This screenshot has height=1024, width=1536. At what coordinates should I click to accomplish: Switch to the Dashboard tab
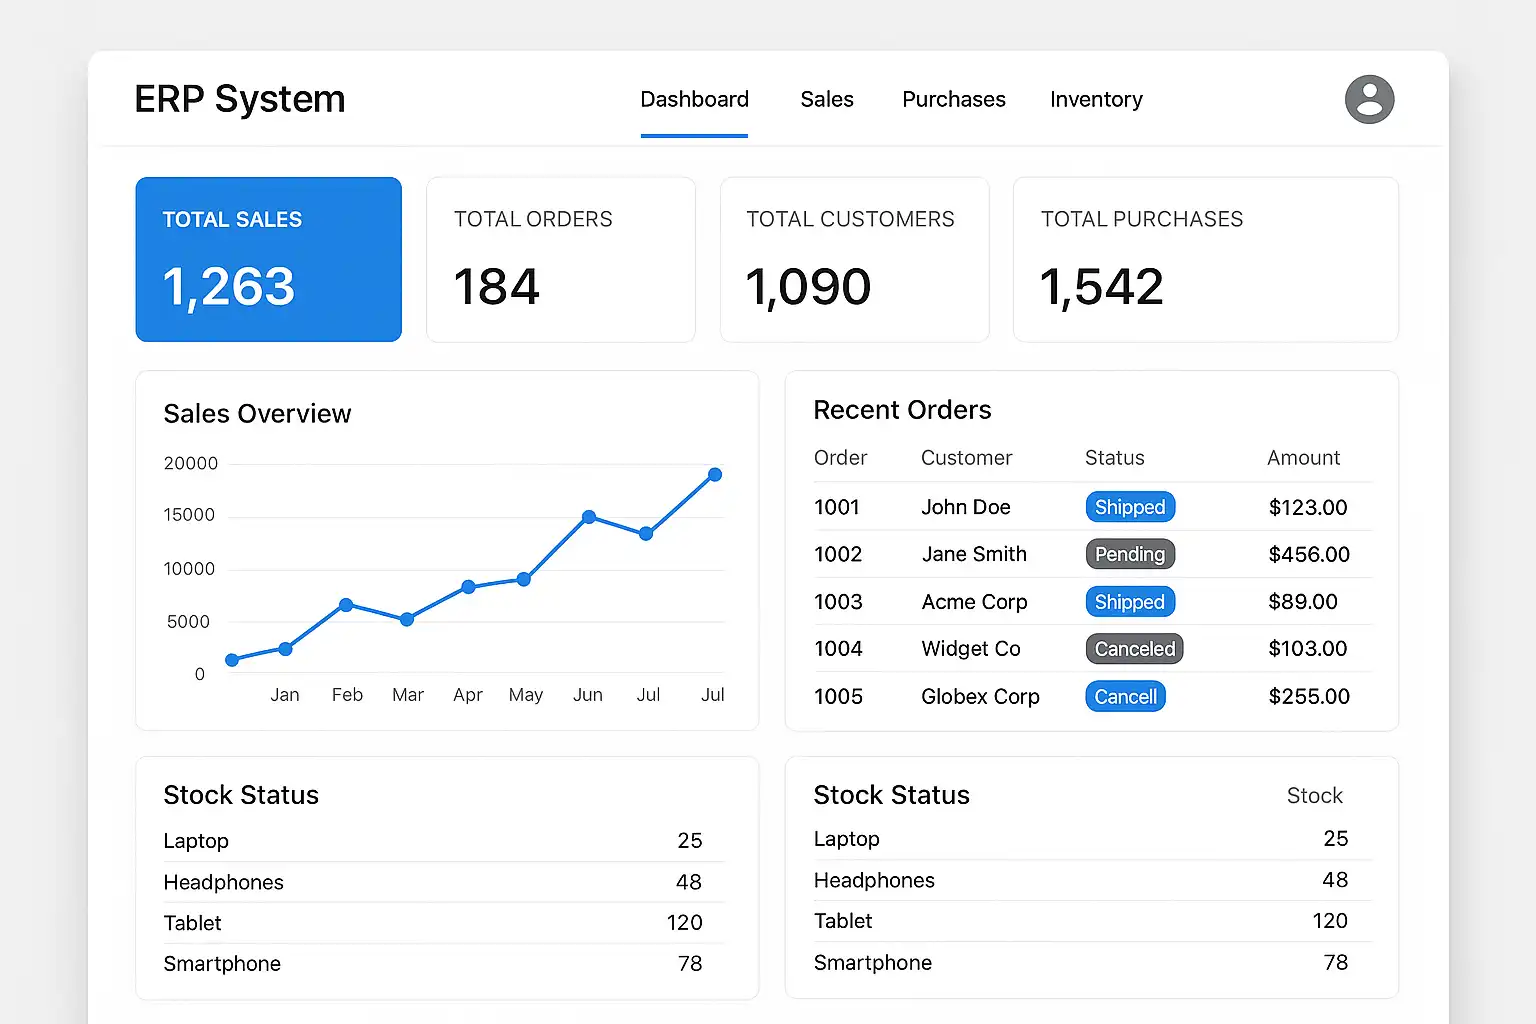694,100
